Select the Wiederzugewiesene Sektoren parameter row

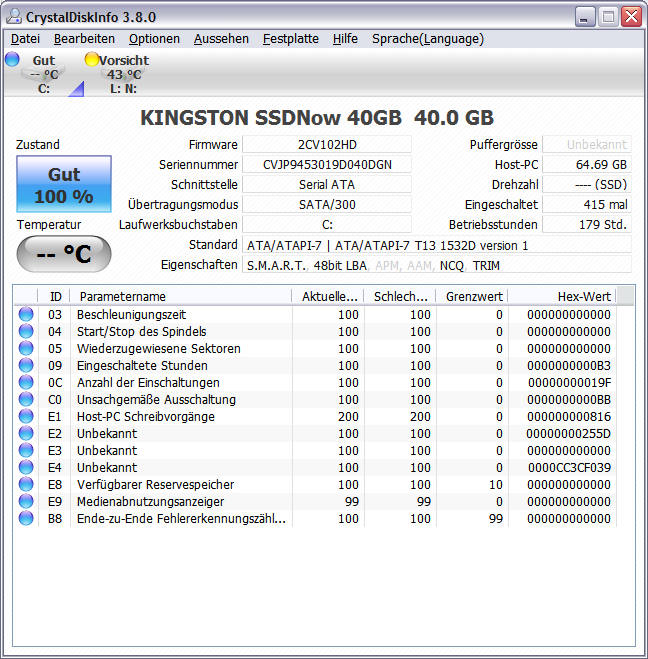coord(315,348)
